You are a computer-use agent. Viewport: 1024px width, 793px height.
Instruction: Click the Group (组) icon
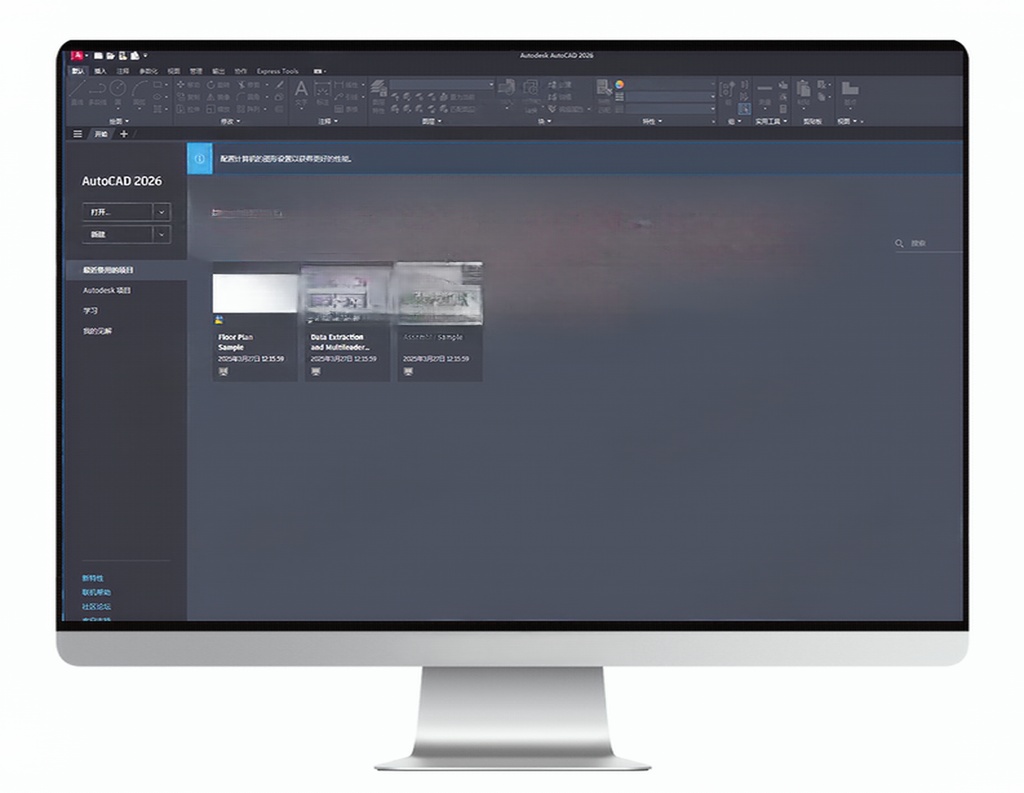pos(728,91)
